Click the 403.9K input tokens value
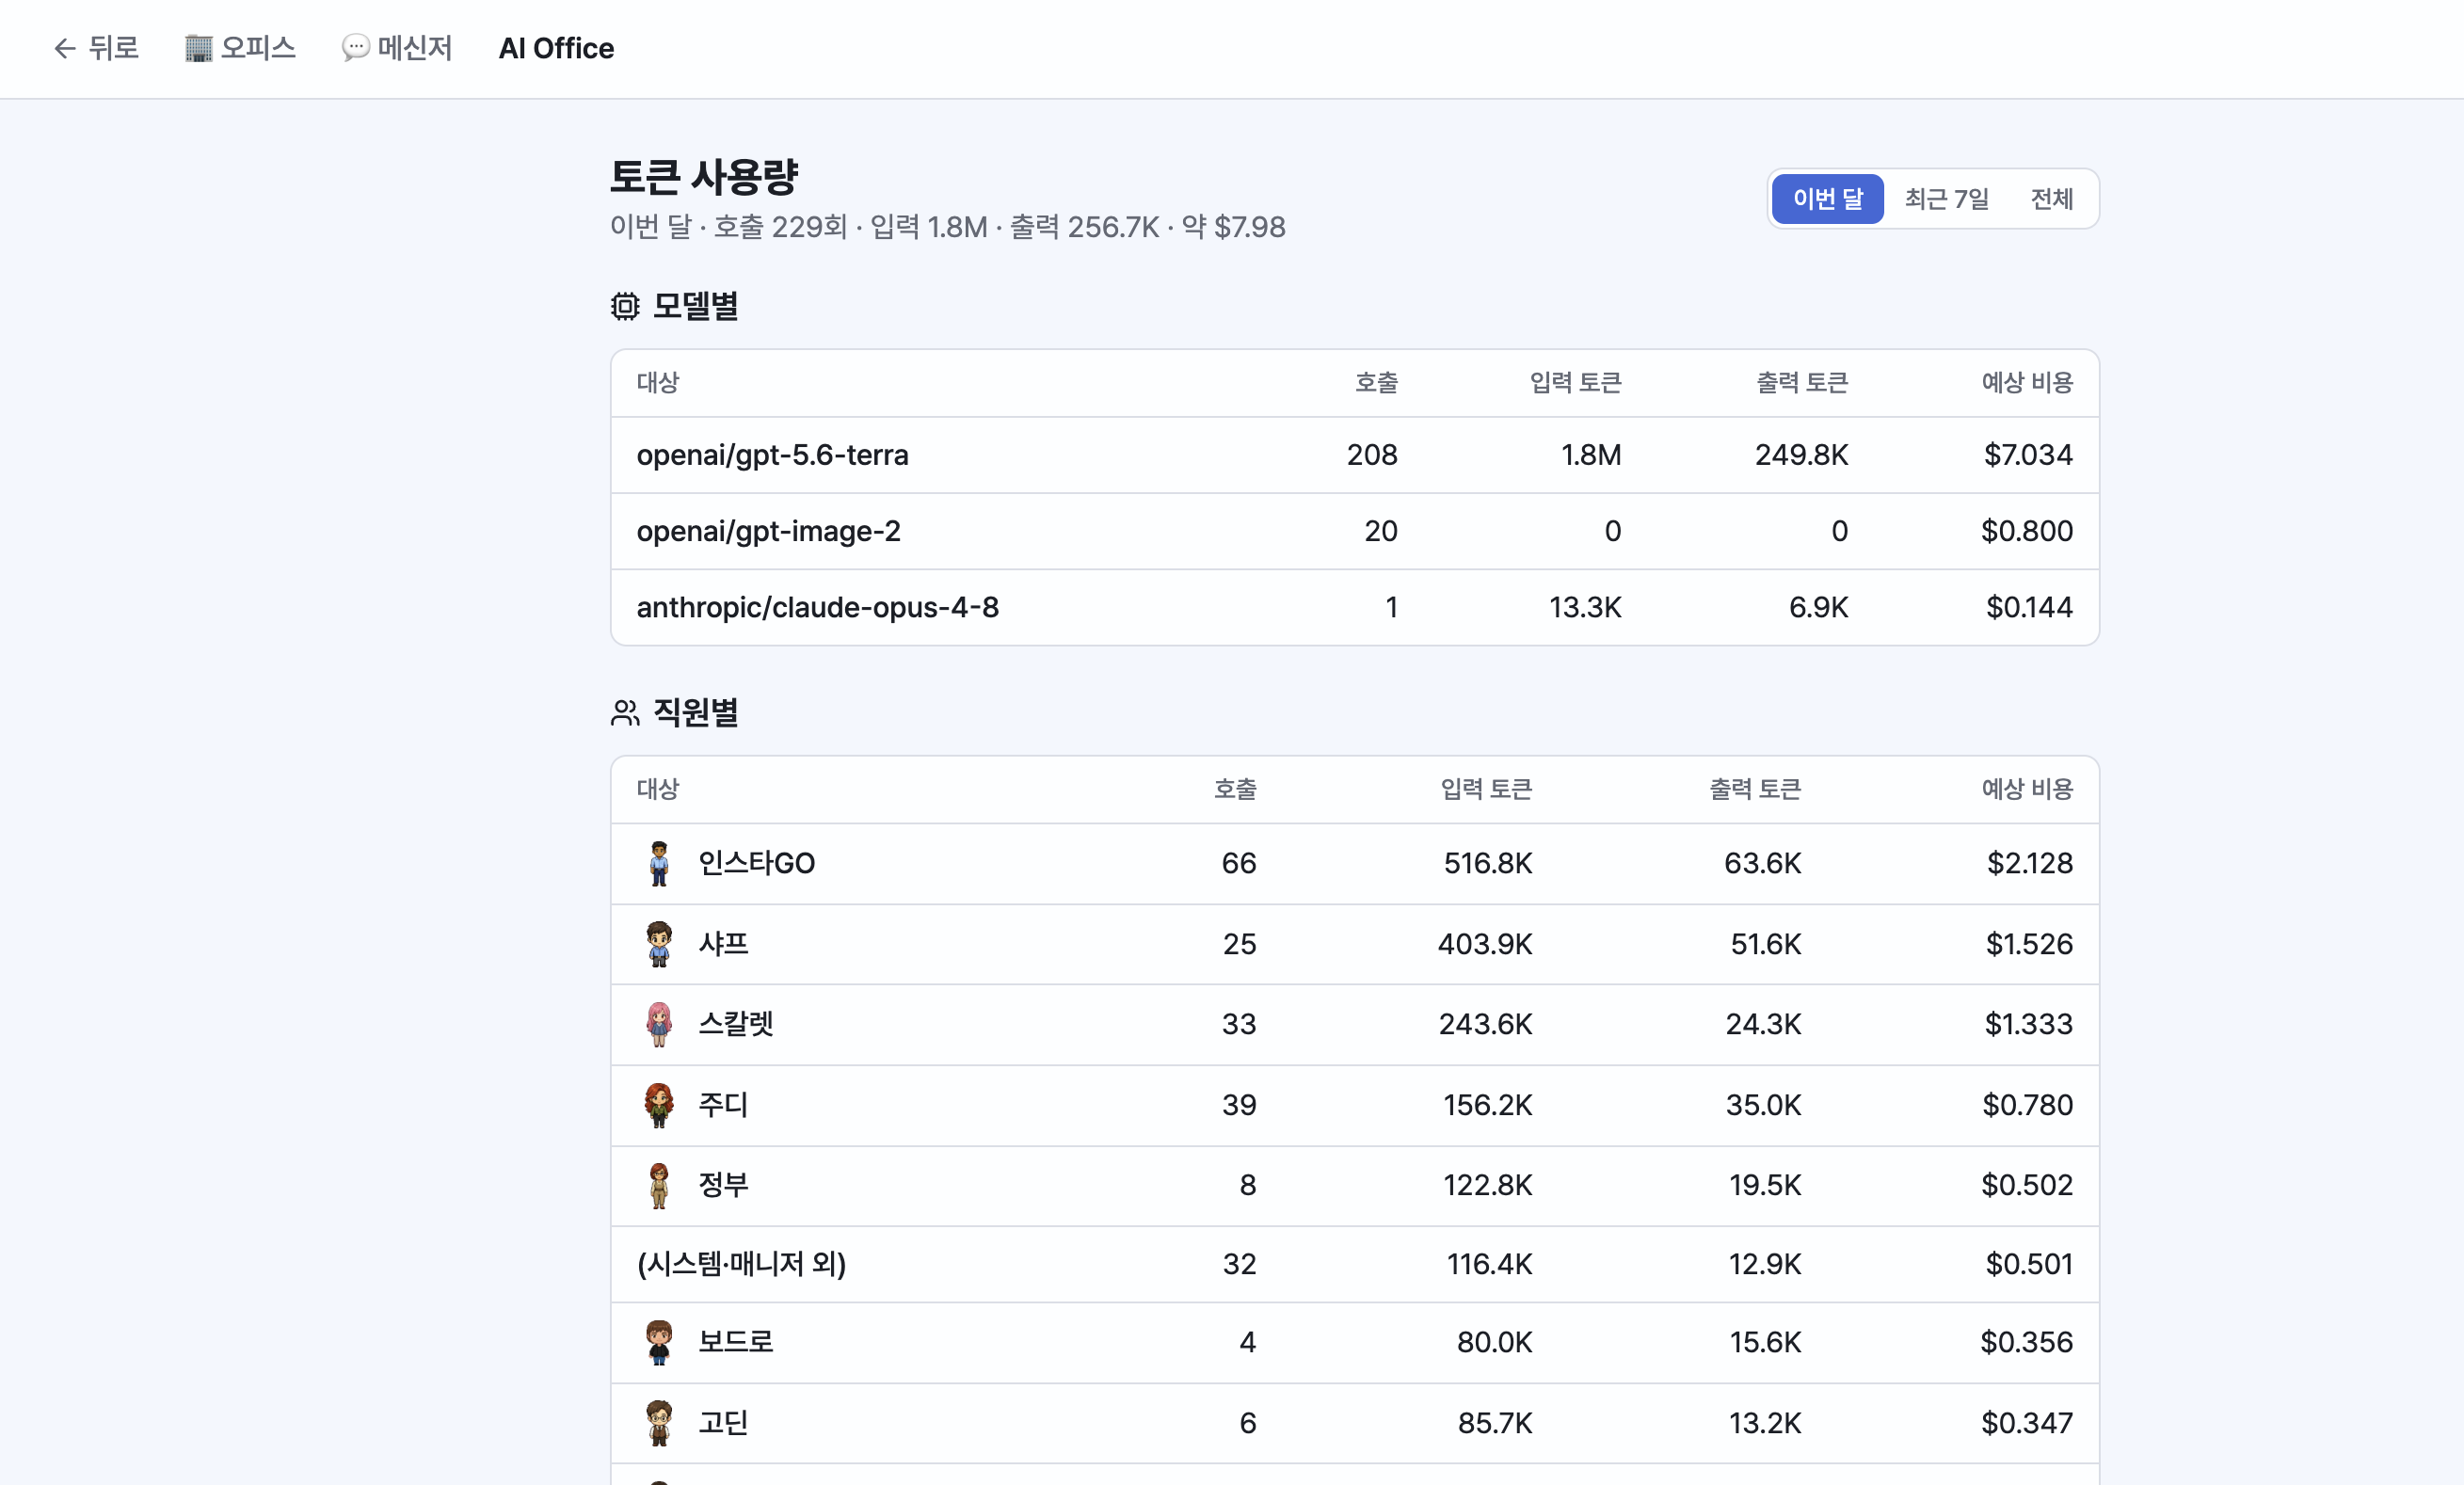The image size is (2464, 1485). point(1485,944)
